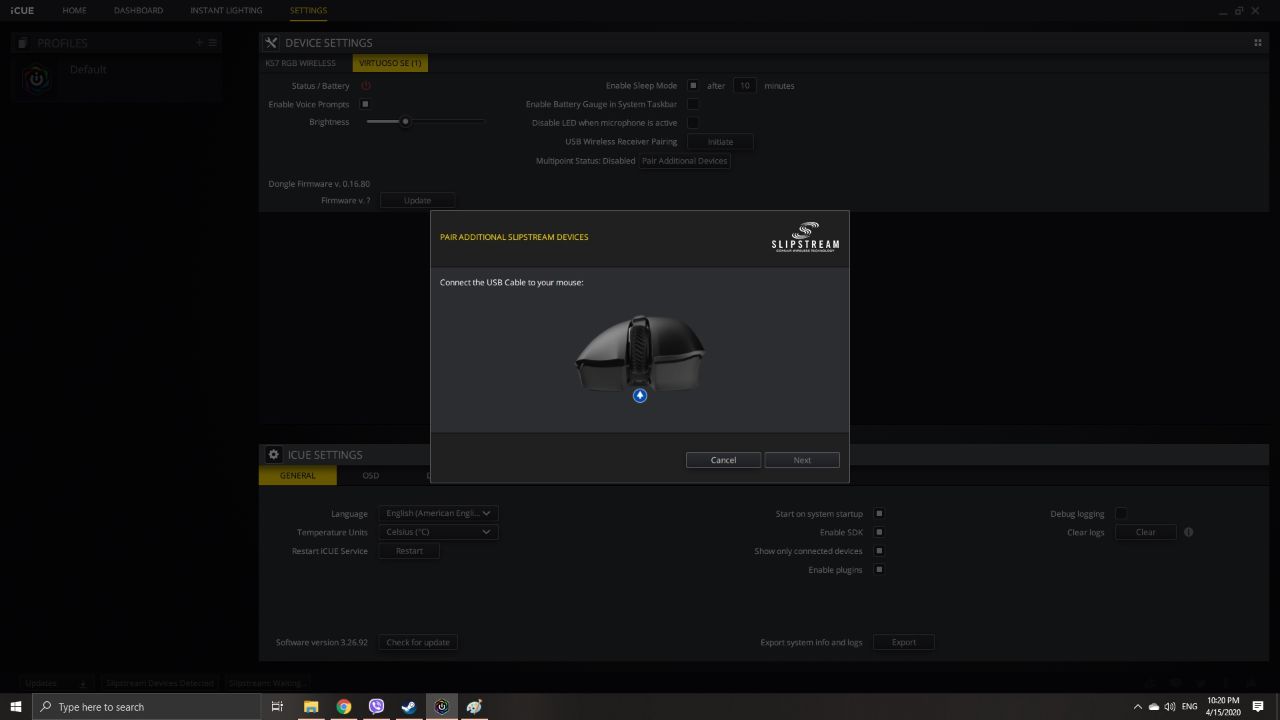Open the Windows notification center
This screenshot has height=720, width=1280.
click(x=1258, y=706)
